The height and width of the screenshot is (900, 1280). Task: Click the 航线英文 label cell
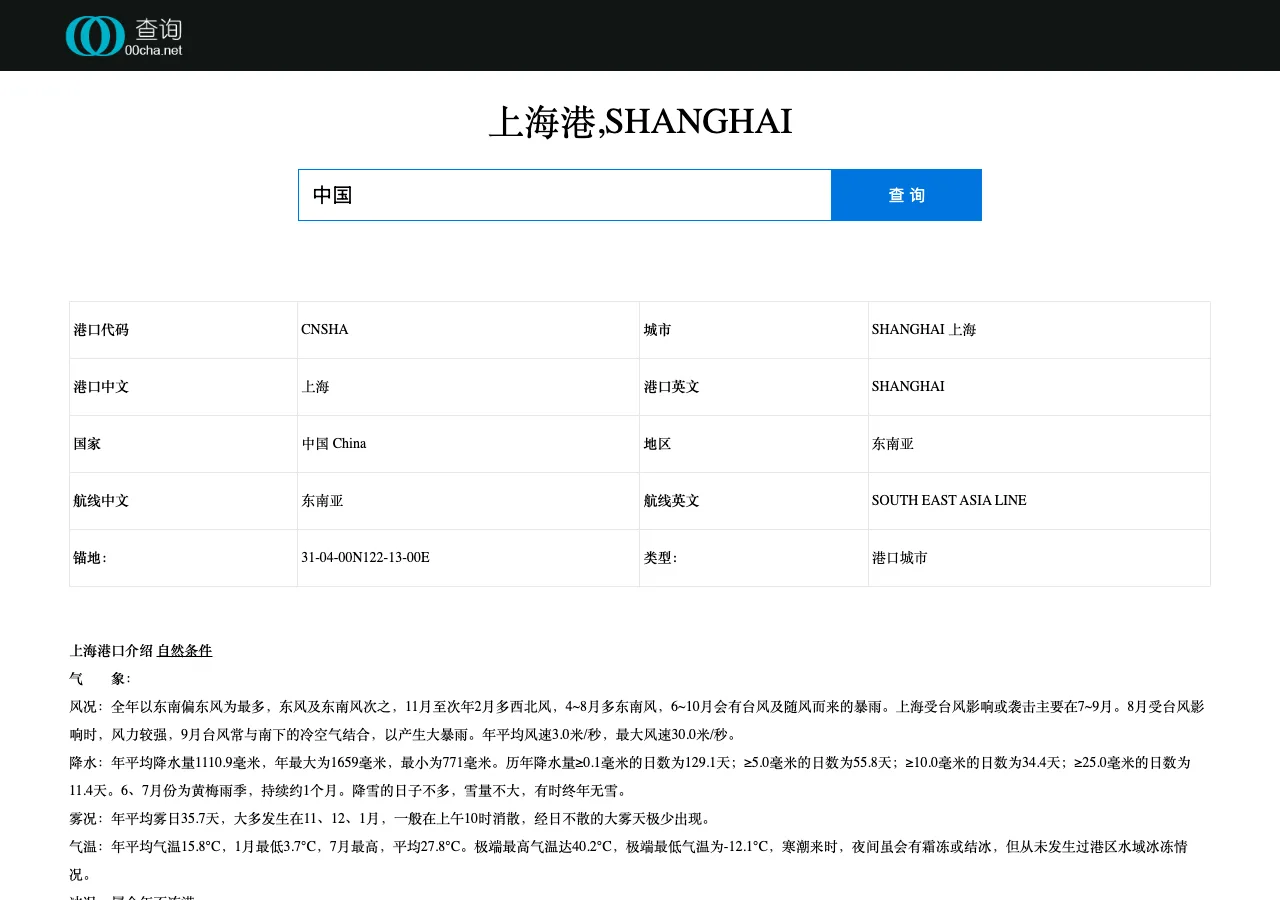coord(754,501)
